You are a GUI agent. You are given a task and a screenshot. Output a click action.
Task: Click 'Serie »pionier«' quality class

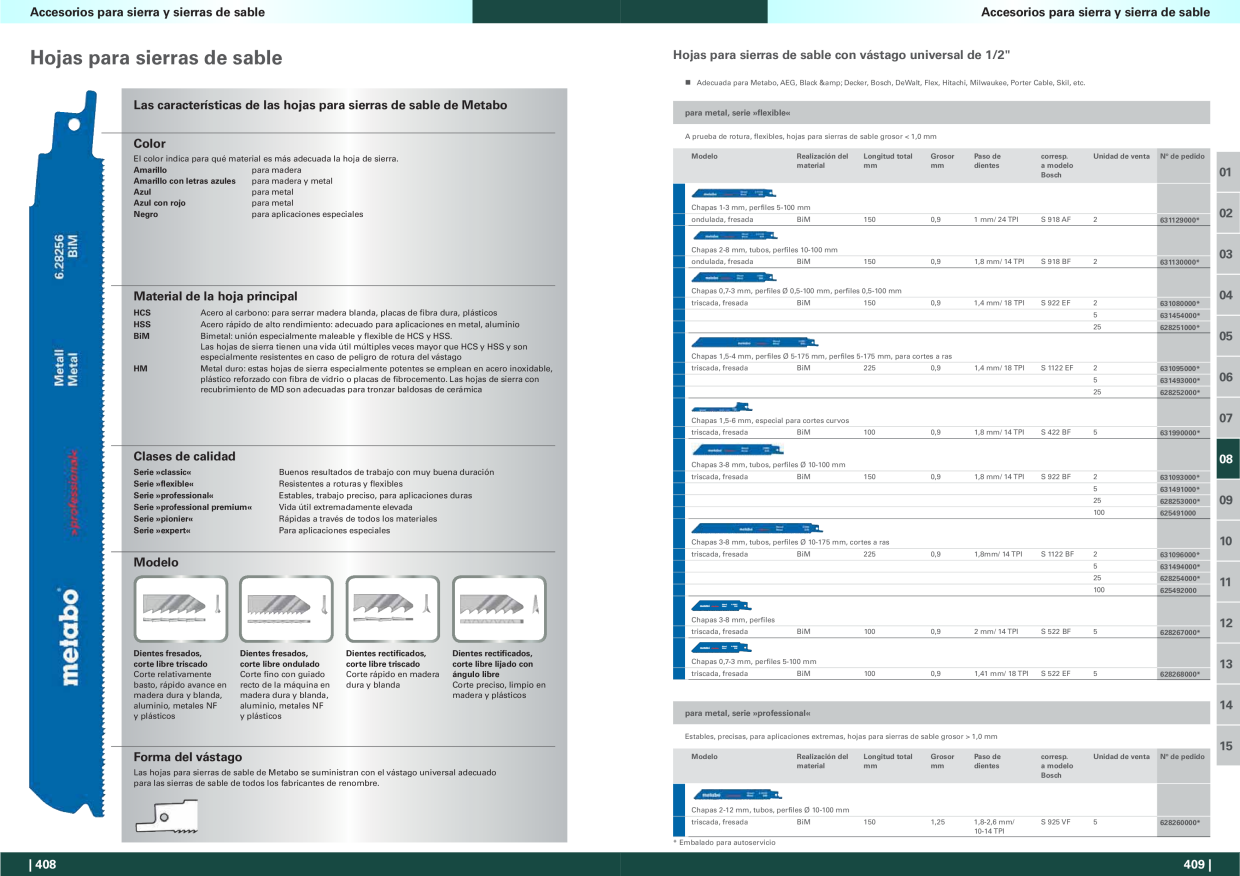coord(162,519)
